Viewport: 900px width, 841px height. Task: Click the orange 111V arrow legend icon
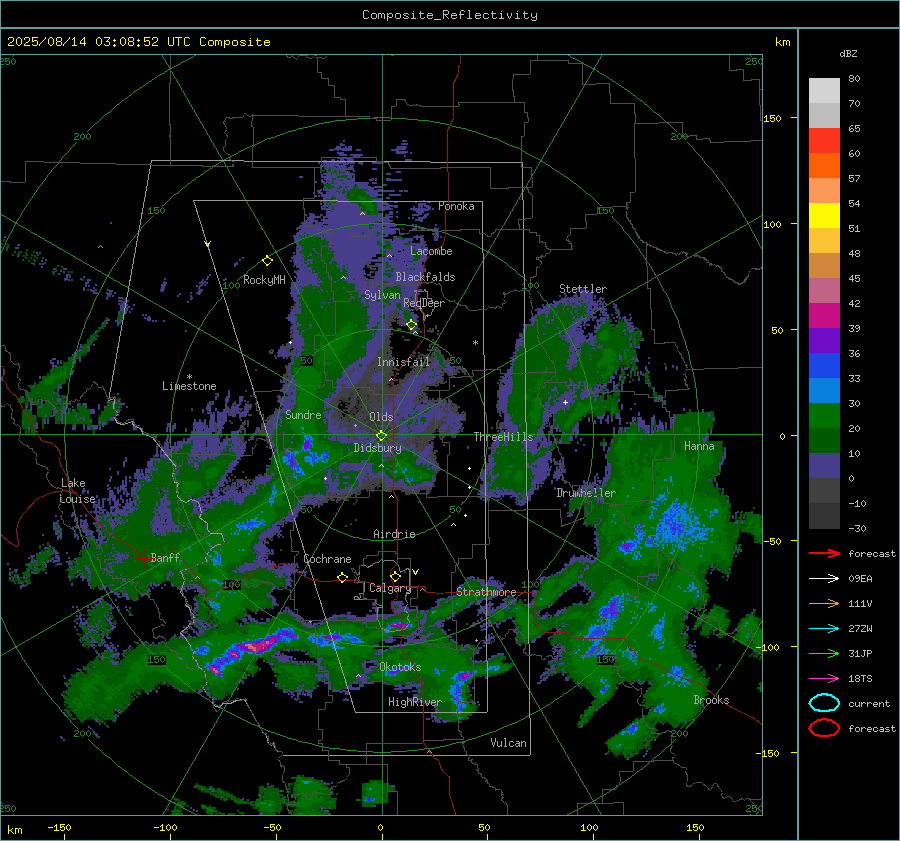click(824, 603)
